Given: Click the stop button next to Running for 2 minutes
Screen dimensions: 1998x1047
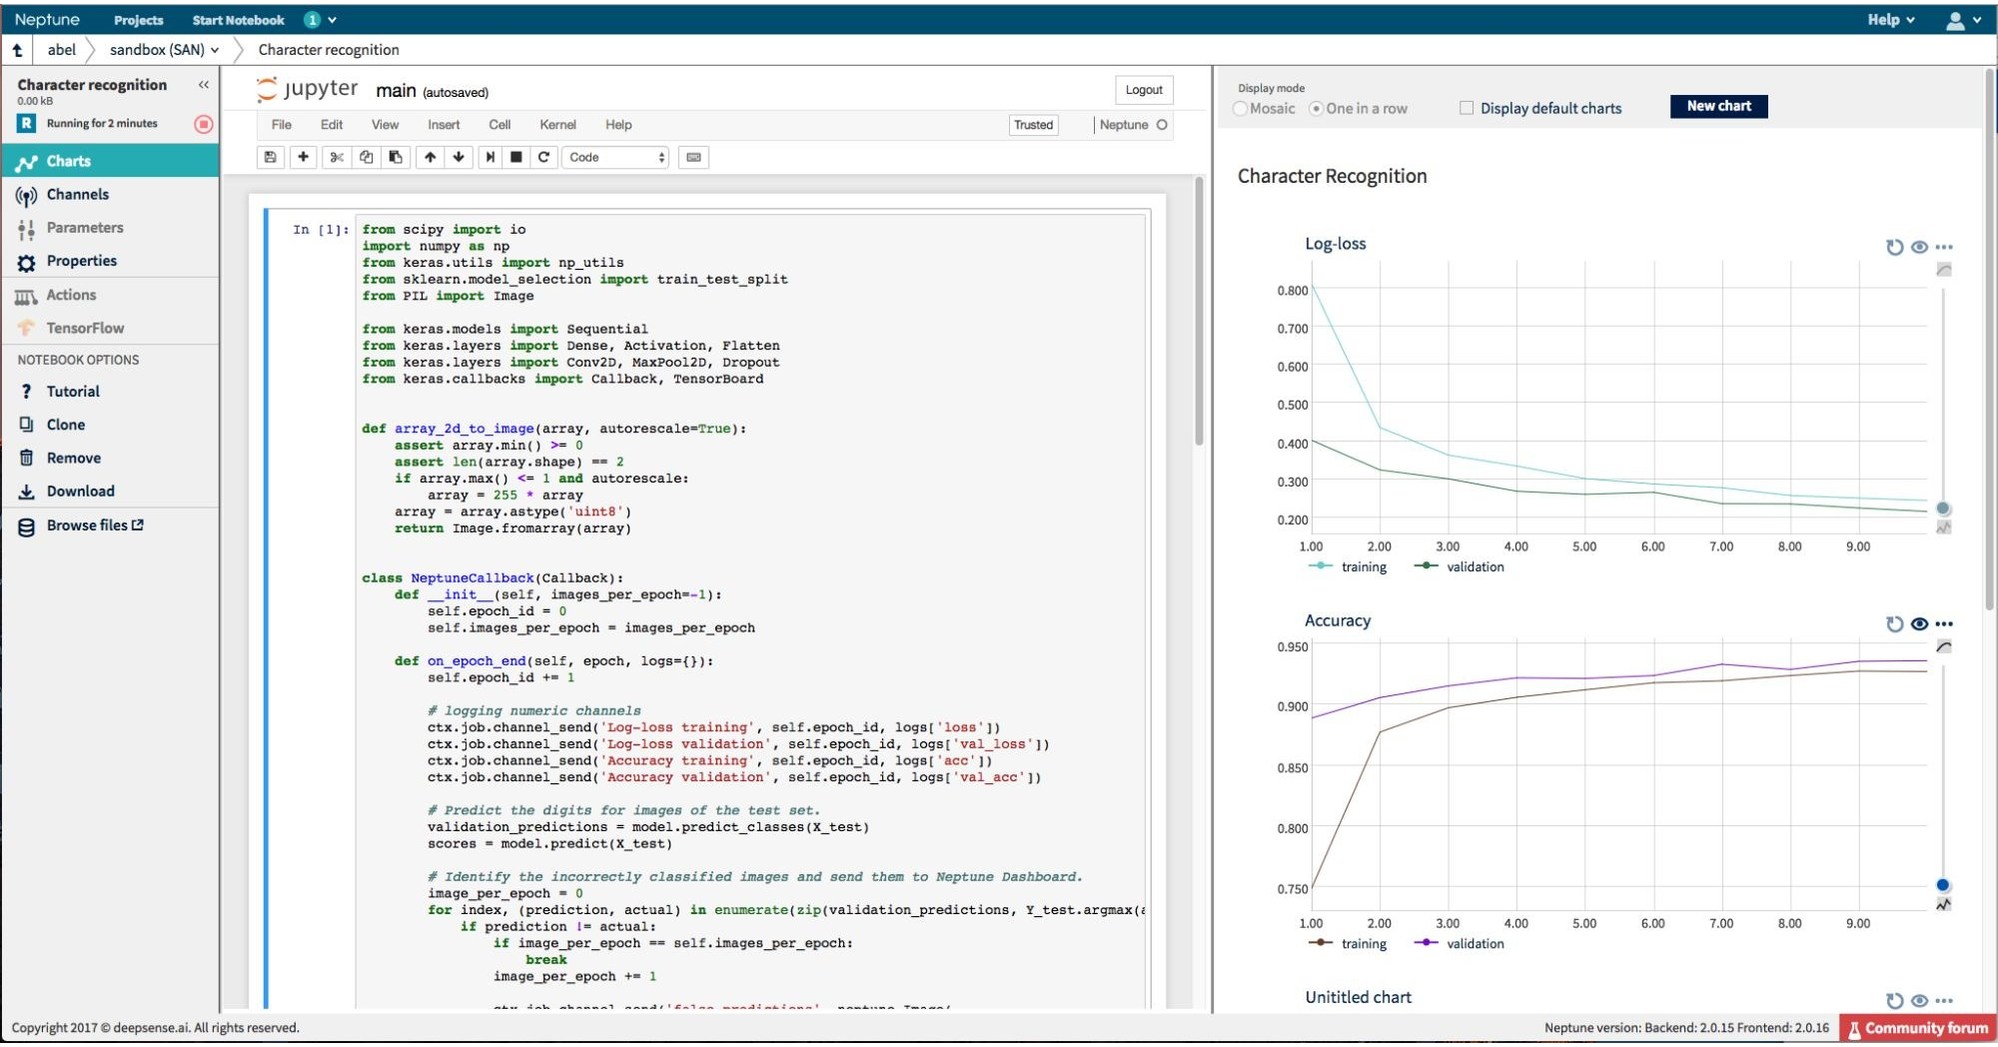Looking at the screenshot, I should click(x=203, y=124).
